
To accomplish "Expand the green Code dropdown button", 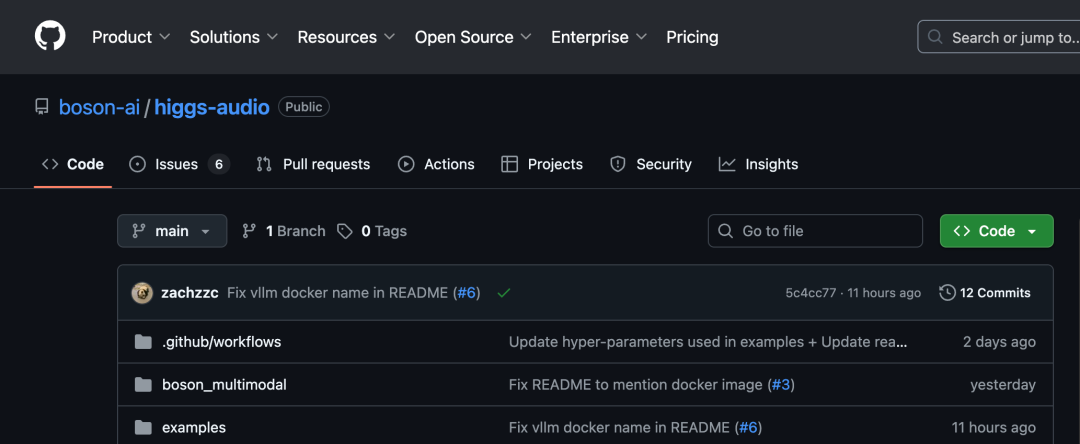I will point(996,231).
